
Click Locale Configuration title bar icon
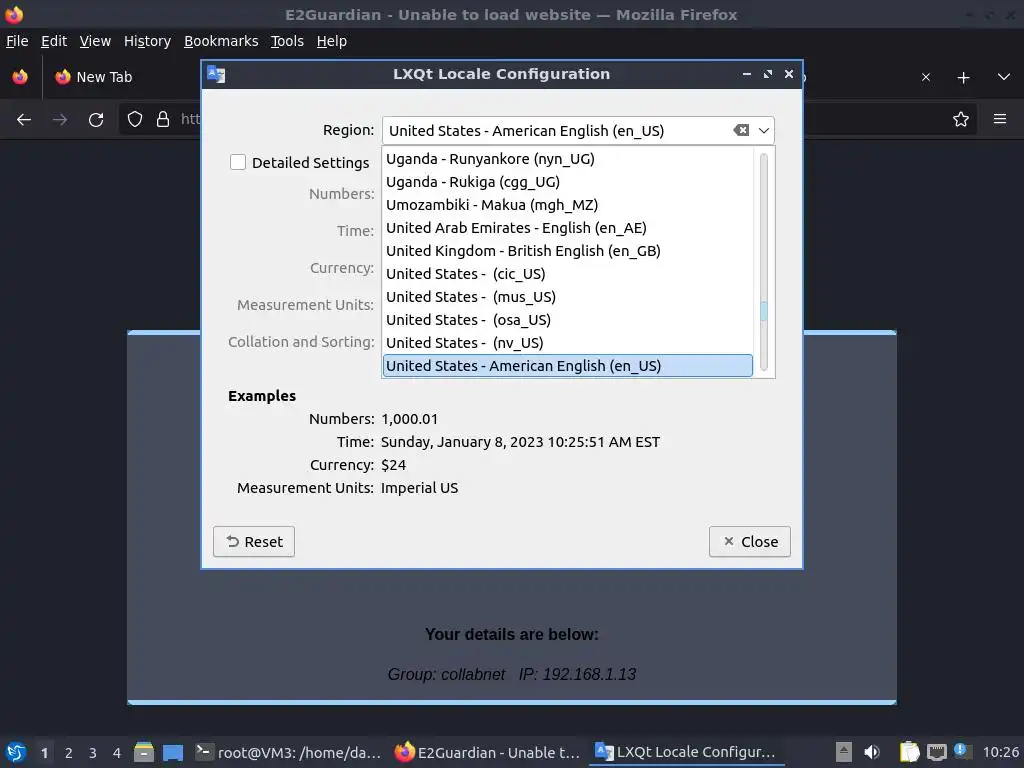[x=216, y=74]
